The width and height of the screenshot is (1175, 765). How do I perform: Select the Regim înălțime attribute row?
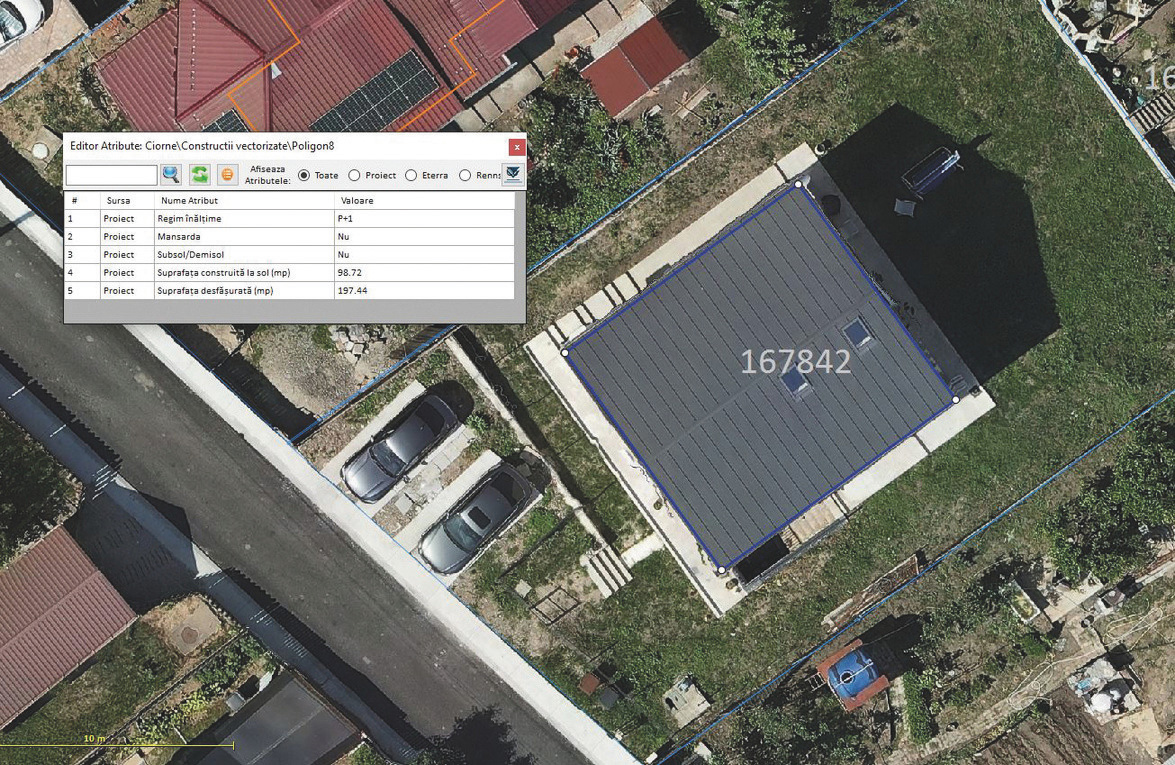pyautogui.click(x=189, y=218)
